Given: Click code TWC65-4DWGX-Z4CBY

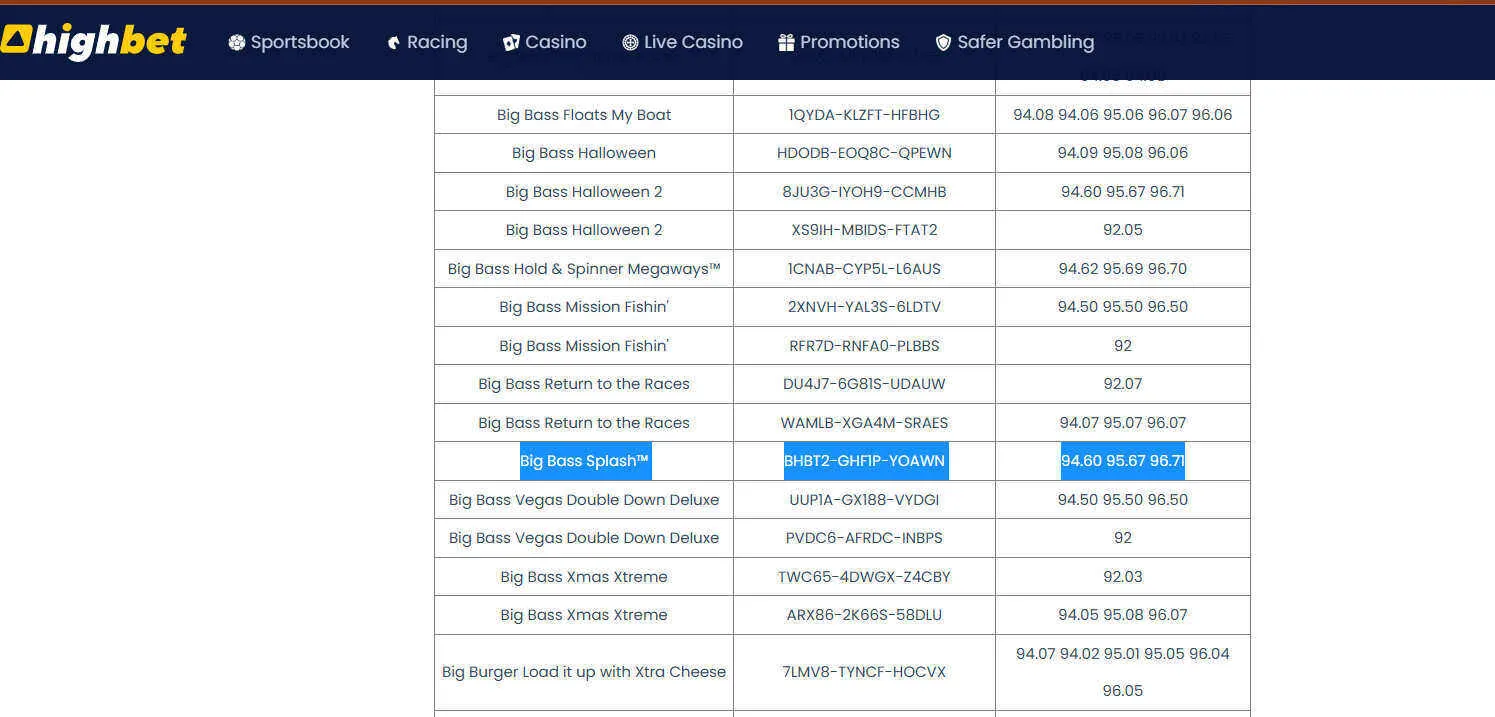Looking at the screenshot, I should pyautogui.click(x=864, y=577).
